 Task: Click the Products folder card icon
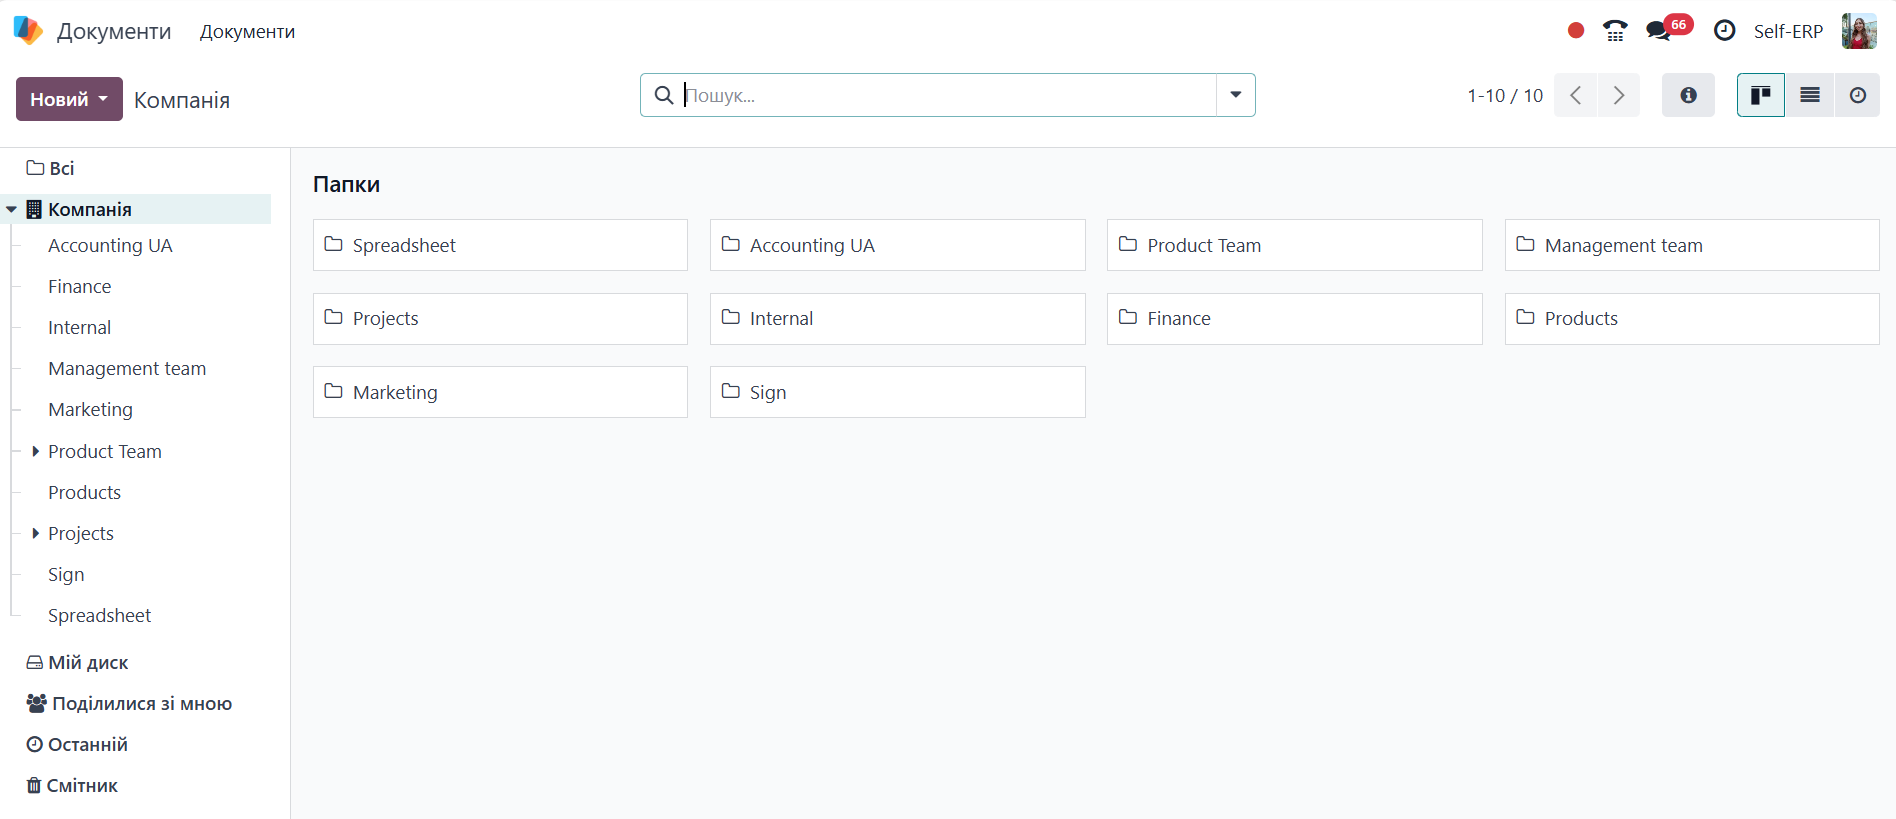coord(1525,317)
